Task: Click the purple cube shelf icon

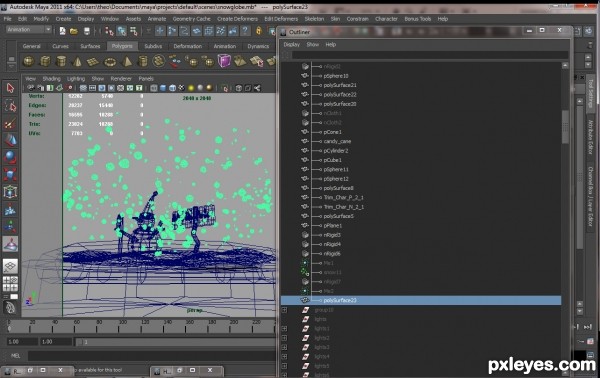Action: tap(224, 61)
